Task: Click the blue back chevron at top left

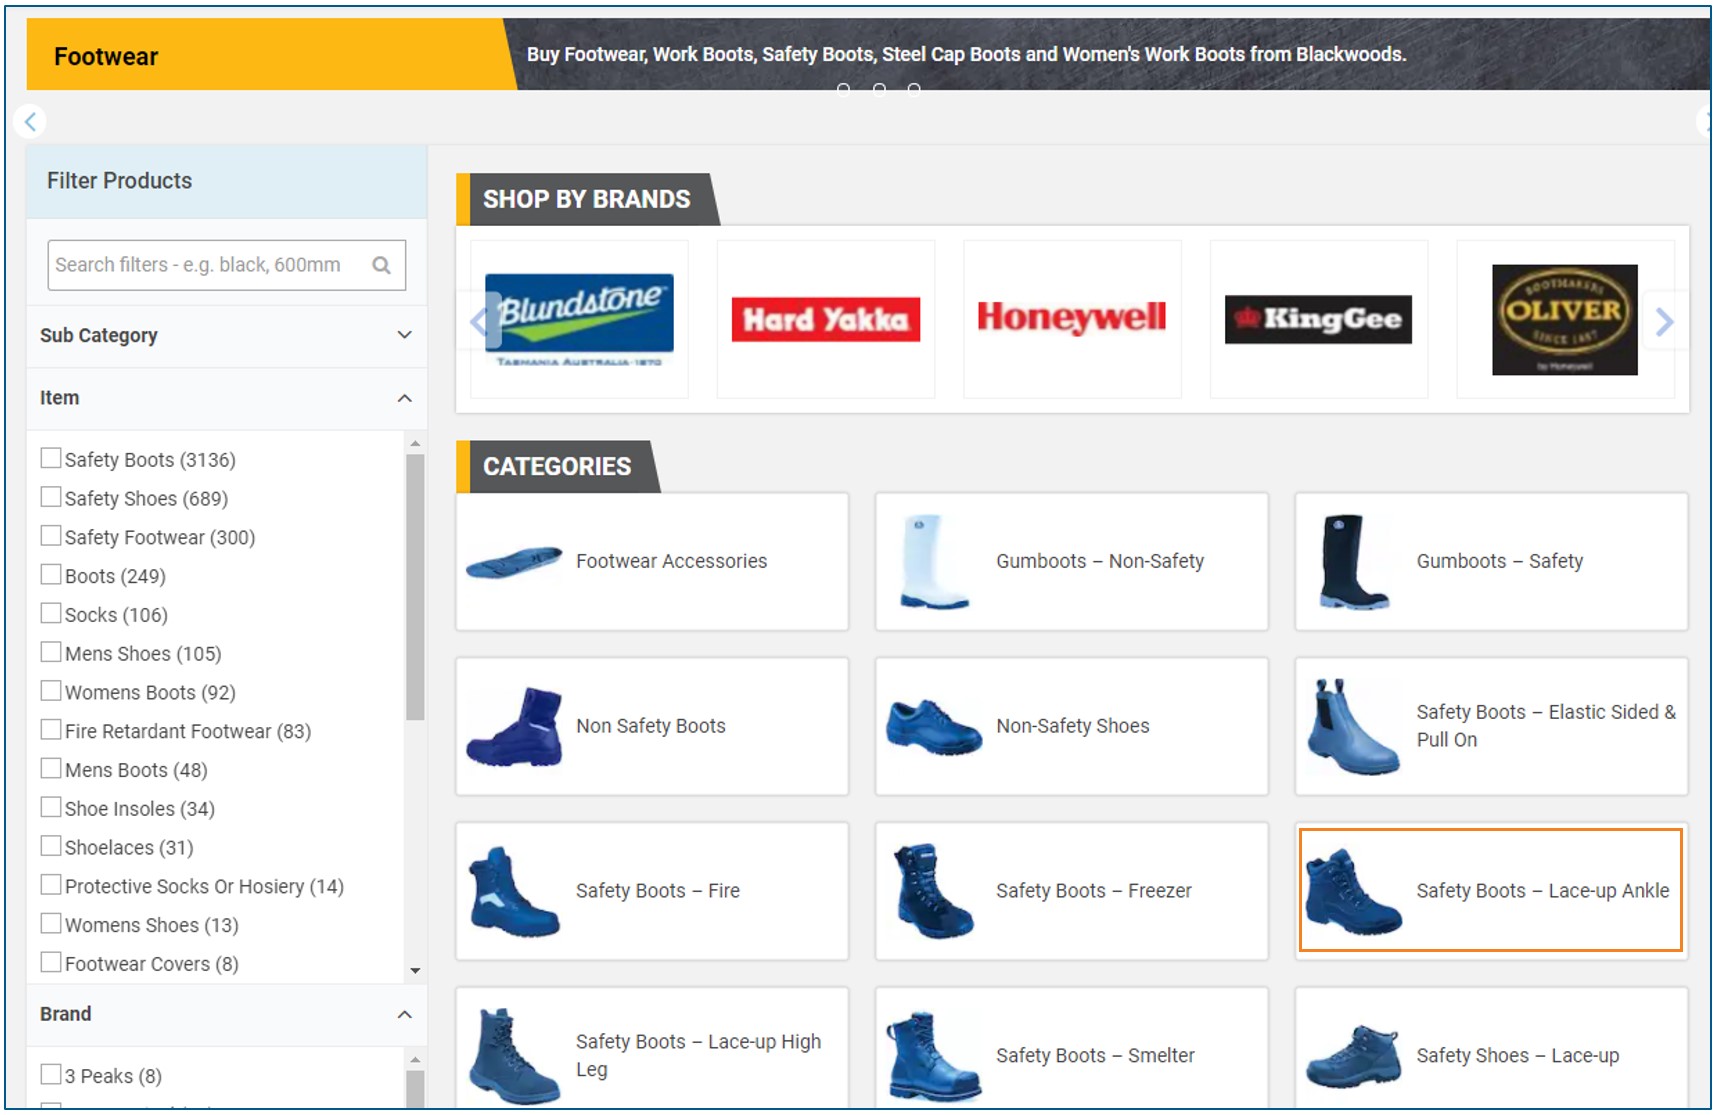Action: [31, 121]
